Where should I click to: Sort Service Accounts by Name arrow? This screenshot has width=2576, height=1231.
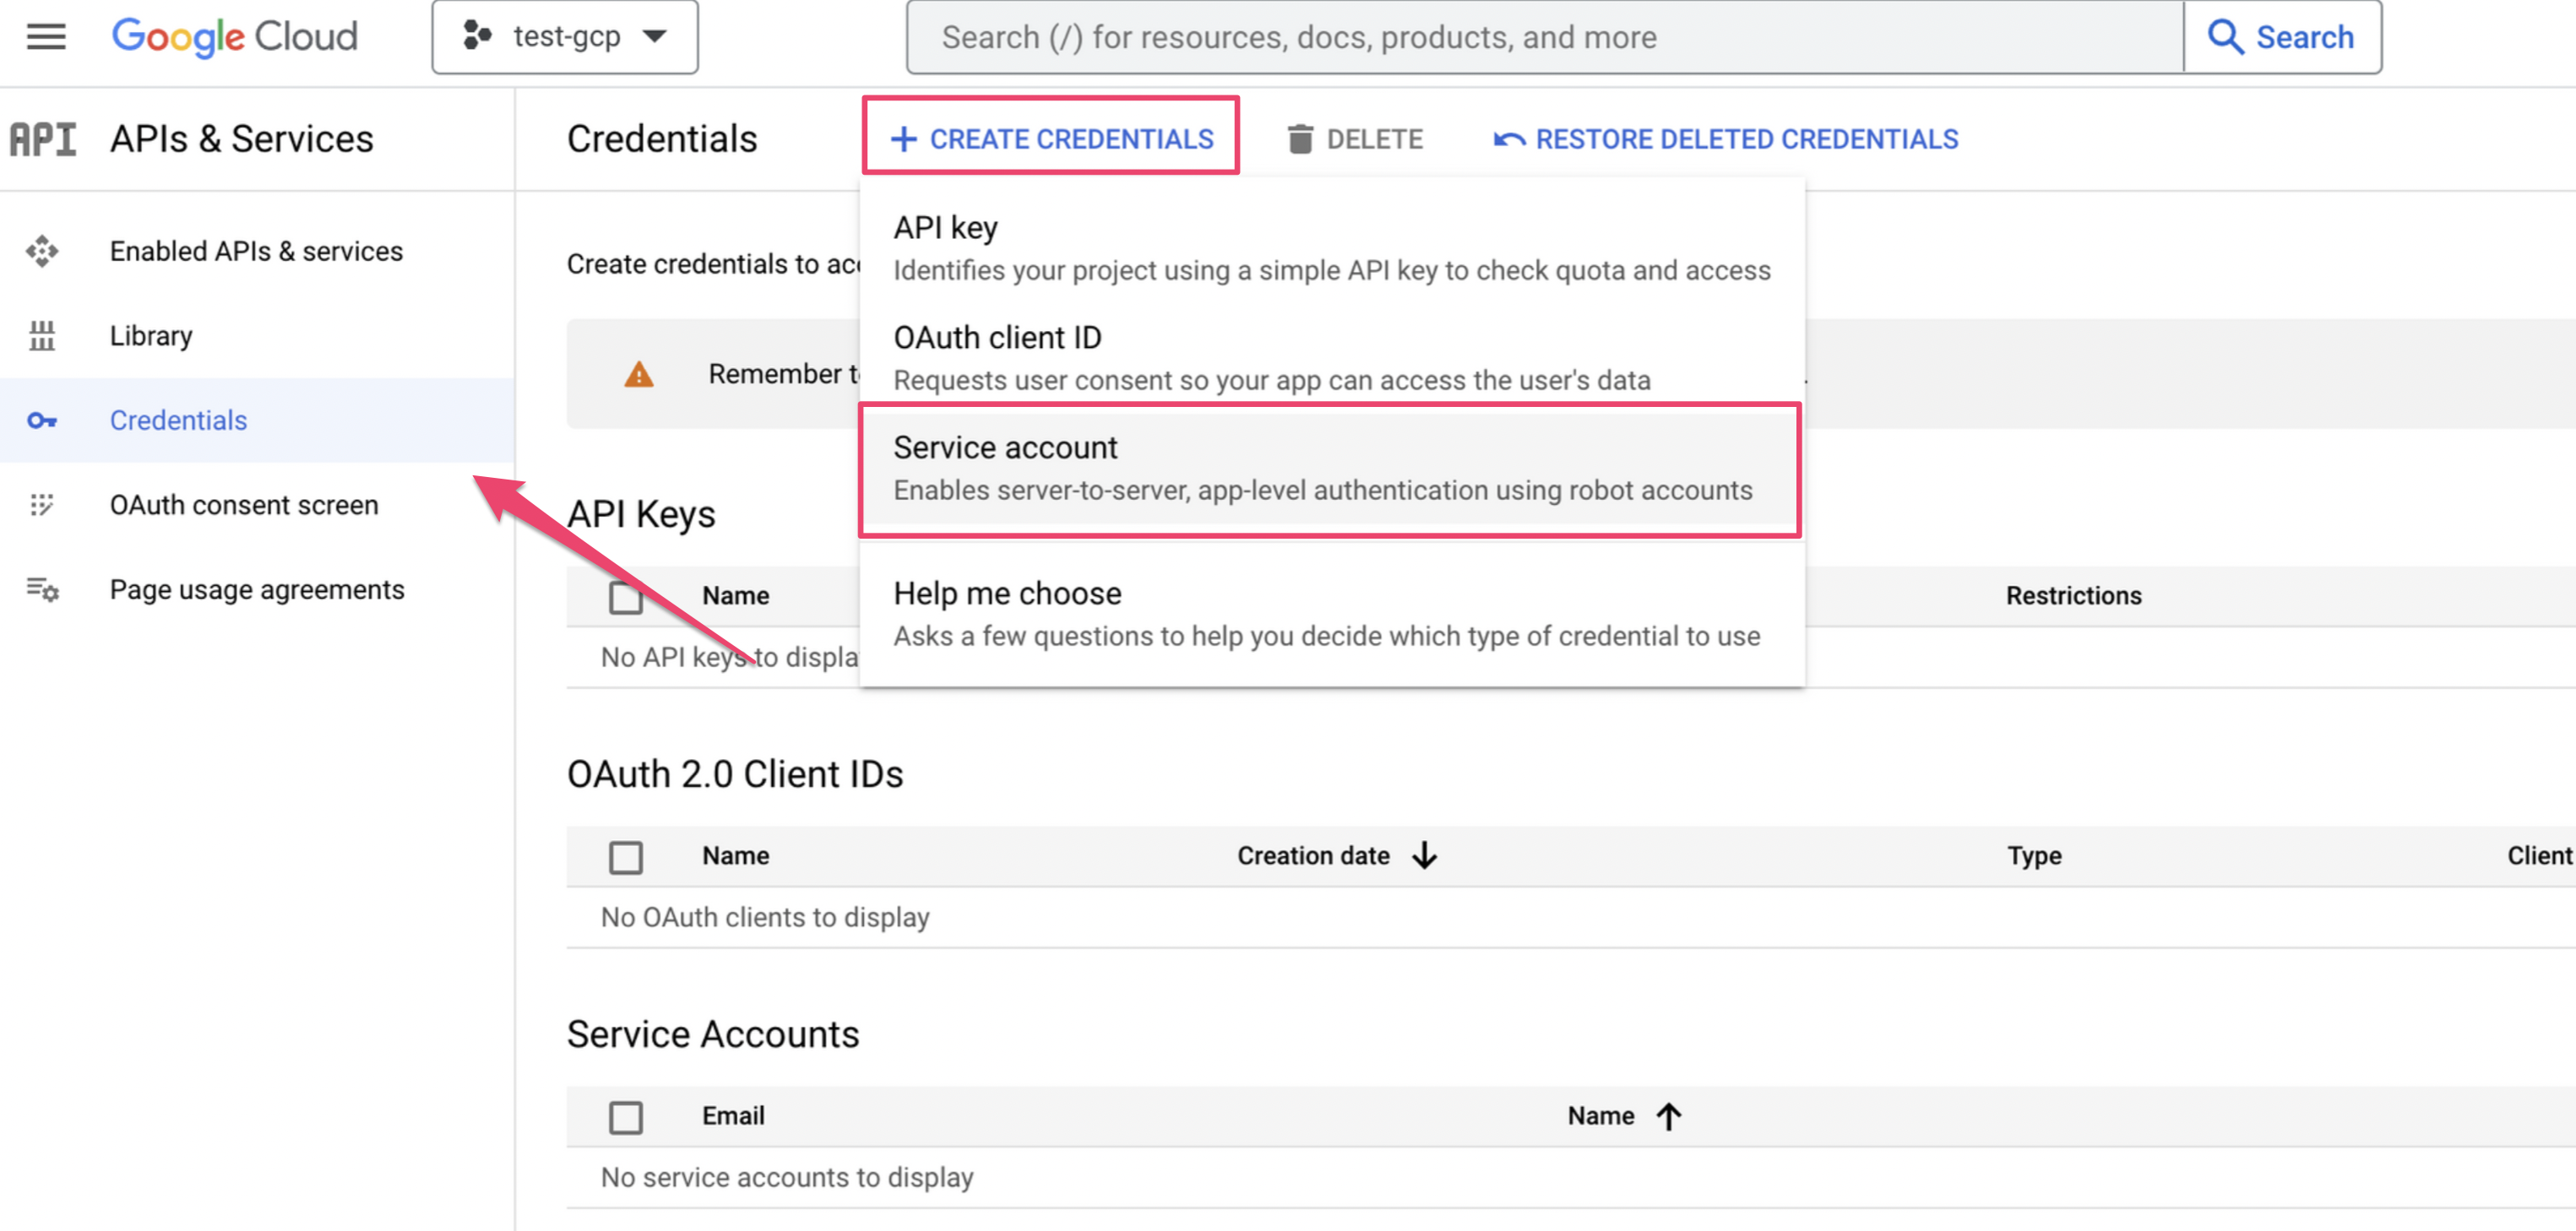coord(1668,1116)
